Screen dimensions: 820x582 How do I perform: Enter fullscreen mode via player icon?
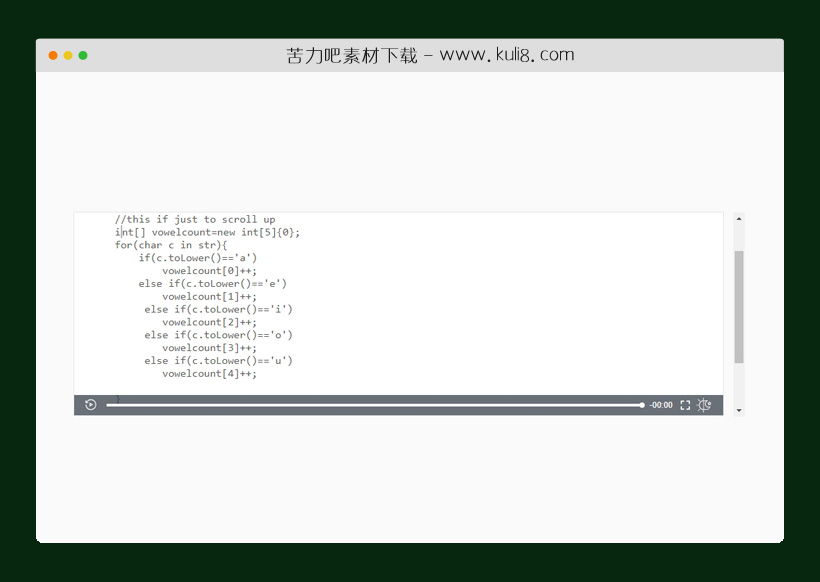click(685, 405)
